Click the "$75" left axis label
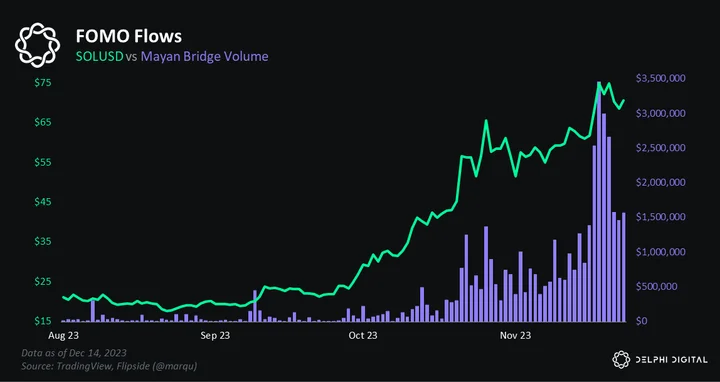 pos(43,83)
